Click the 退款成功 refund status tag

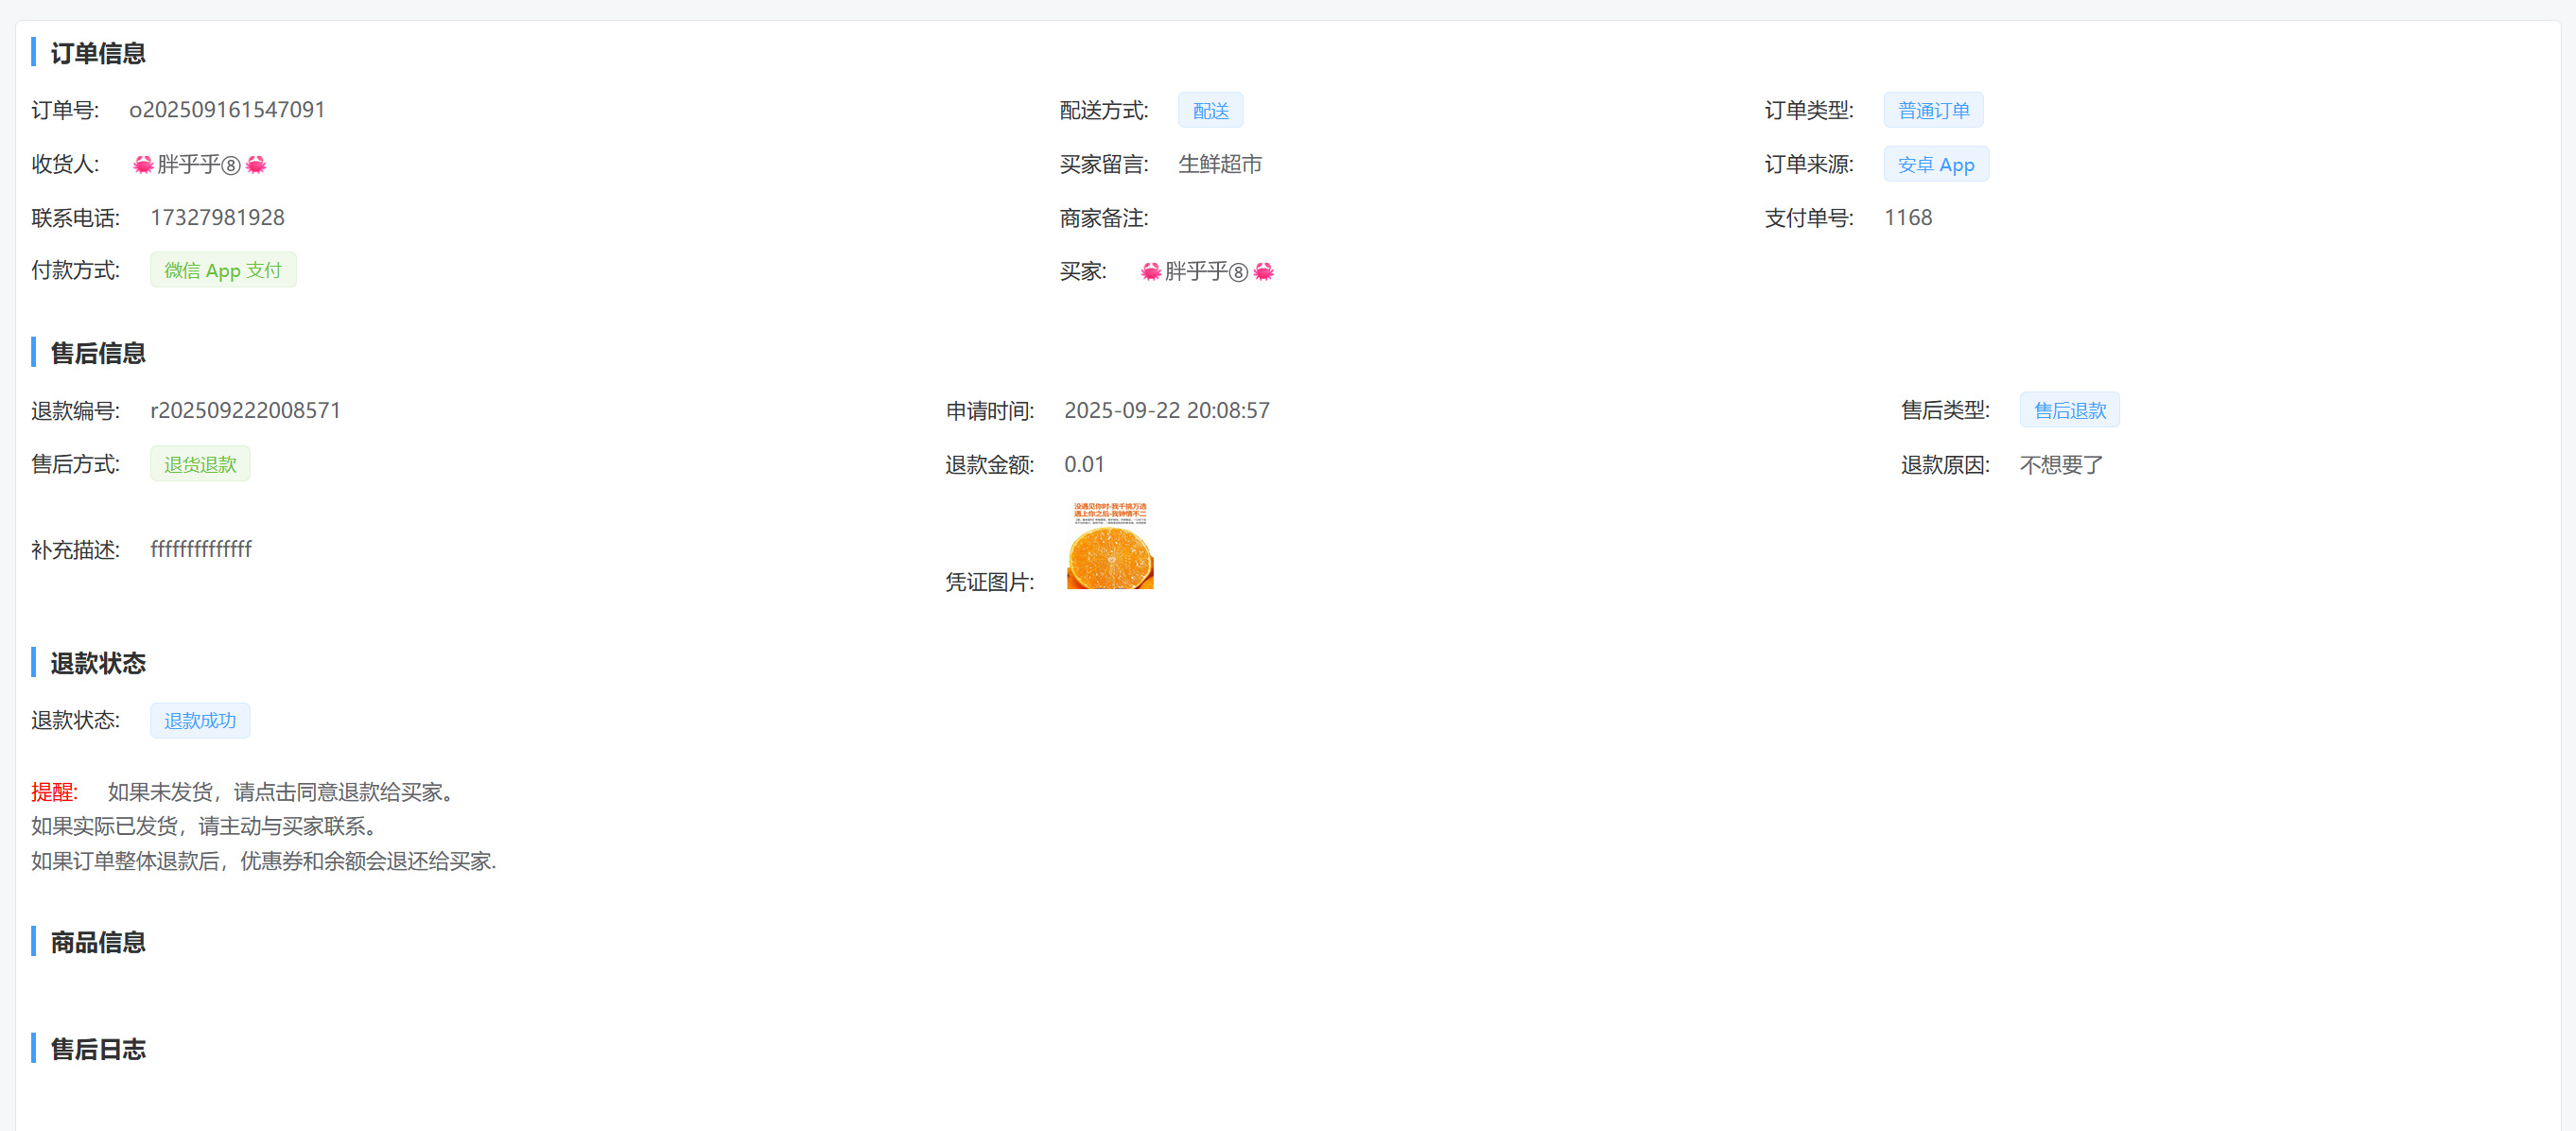pyautogui.click(x=200, y=720)
